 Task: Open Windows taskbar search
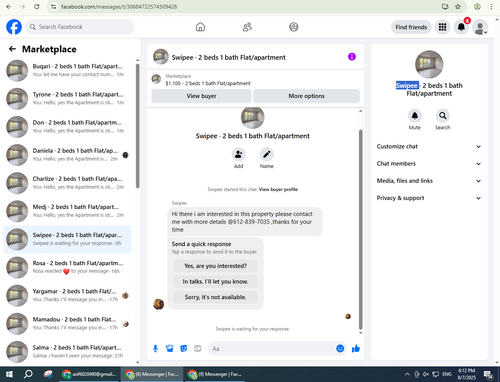pos(28,374)
